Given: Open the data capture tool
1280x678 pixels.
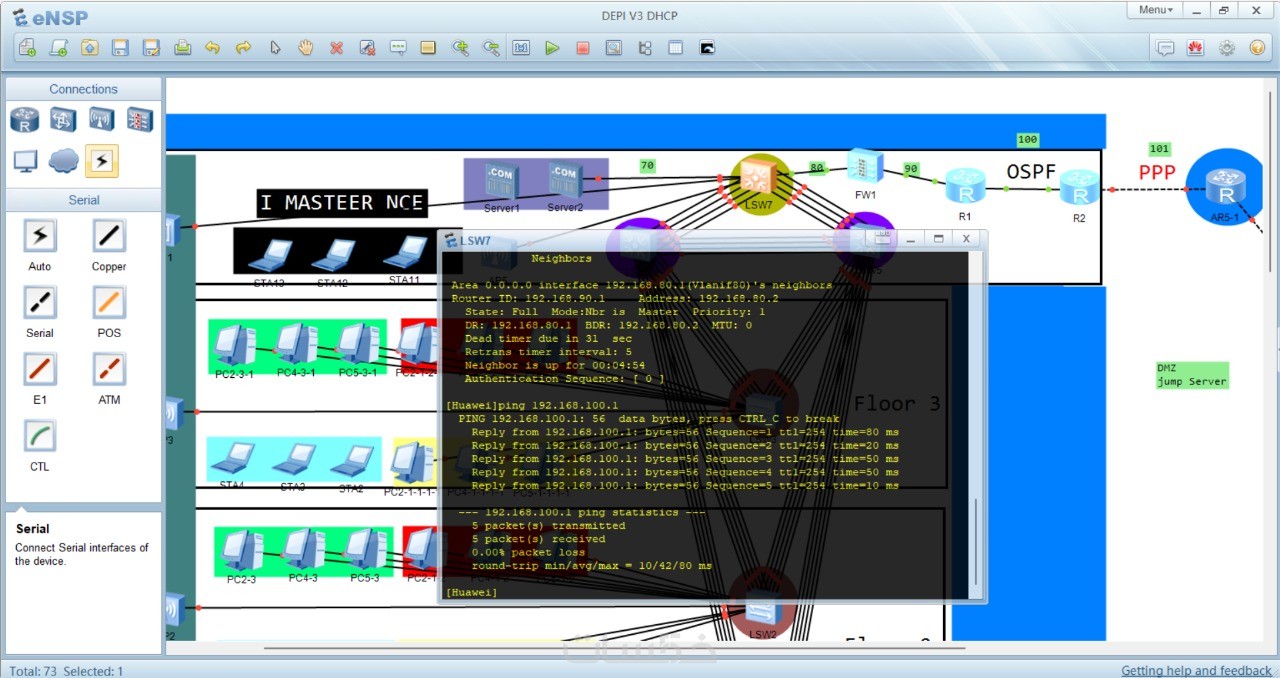Looking at the screenshot, I should click(614, 47).
